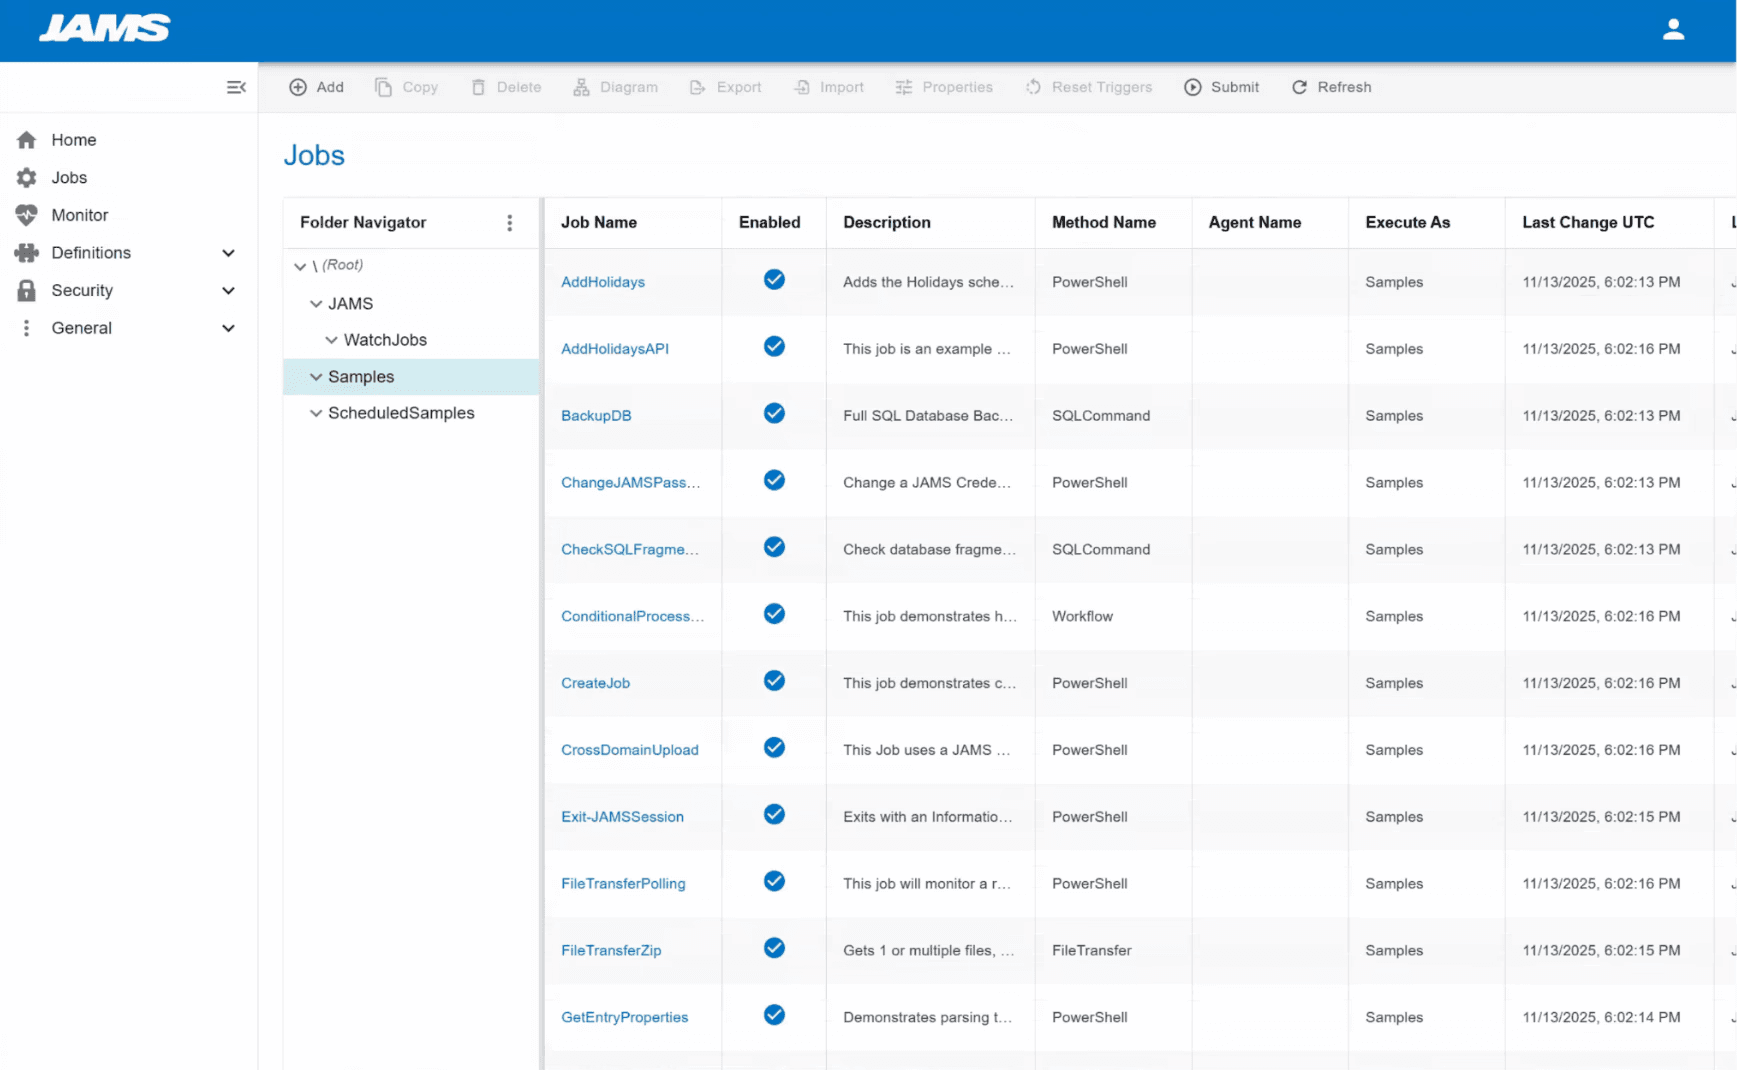The height and width of the screenshot is (1070, 1737).
Task: Click the Definitions puzzle icon
Action: pos(26,252)
